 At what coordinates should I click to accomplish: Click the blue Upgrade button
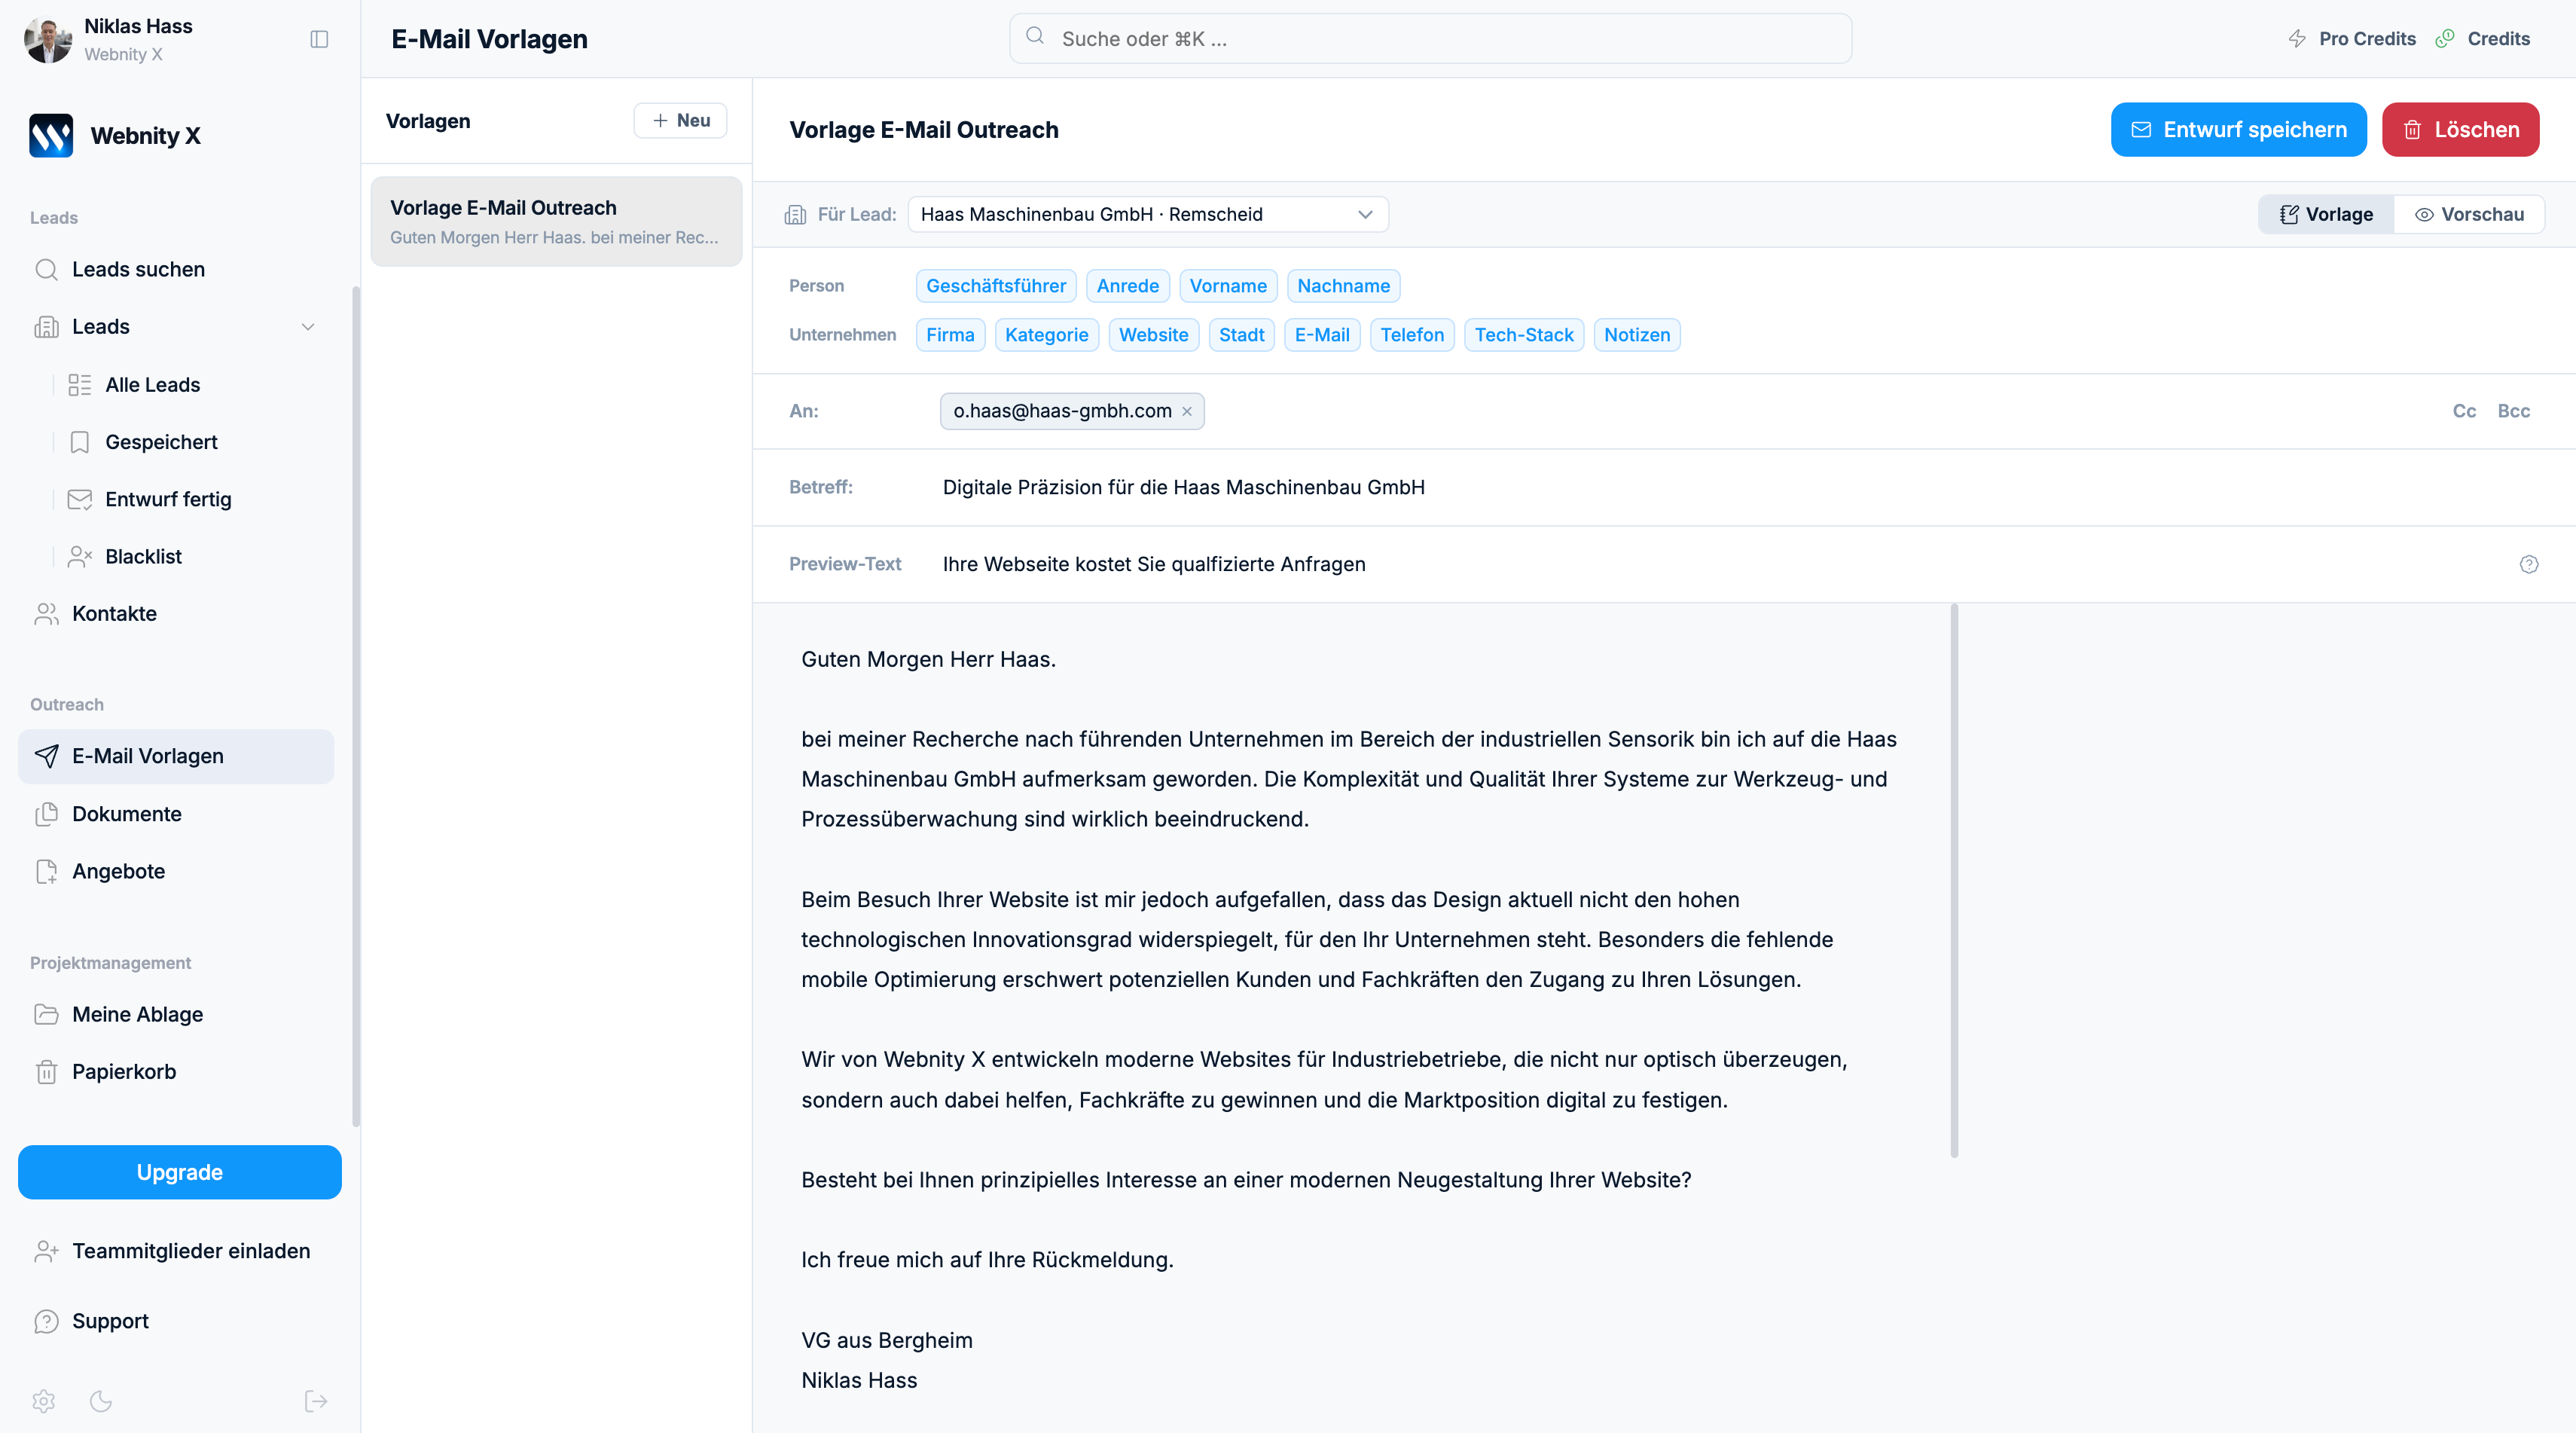tap(180, 1172)
